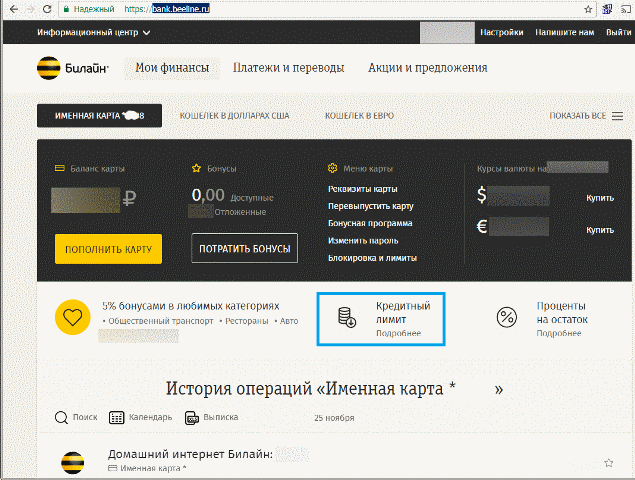Click the Проценты на остаток title
The image size is (635, 480).
coord(562,313)
